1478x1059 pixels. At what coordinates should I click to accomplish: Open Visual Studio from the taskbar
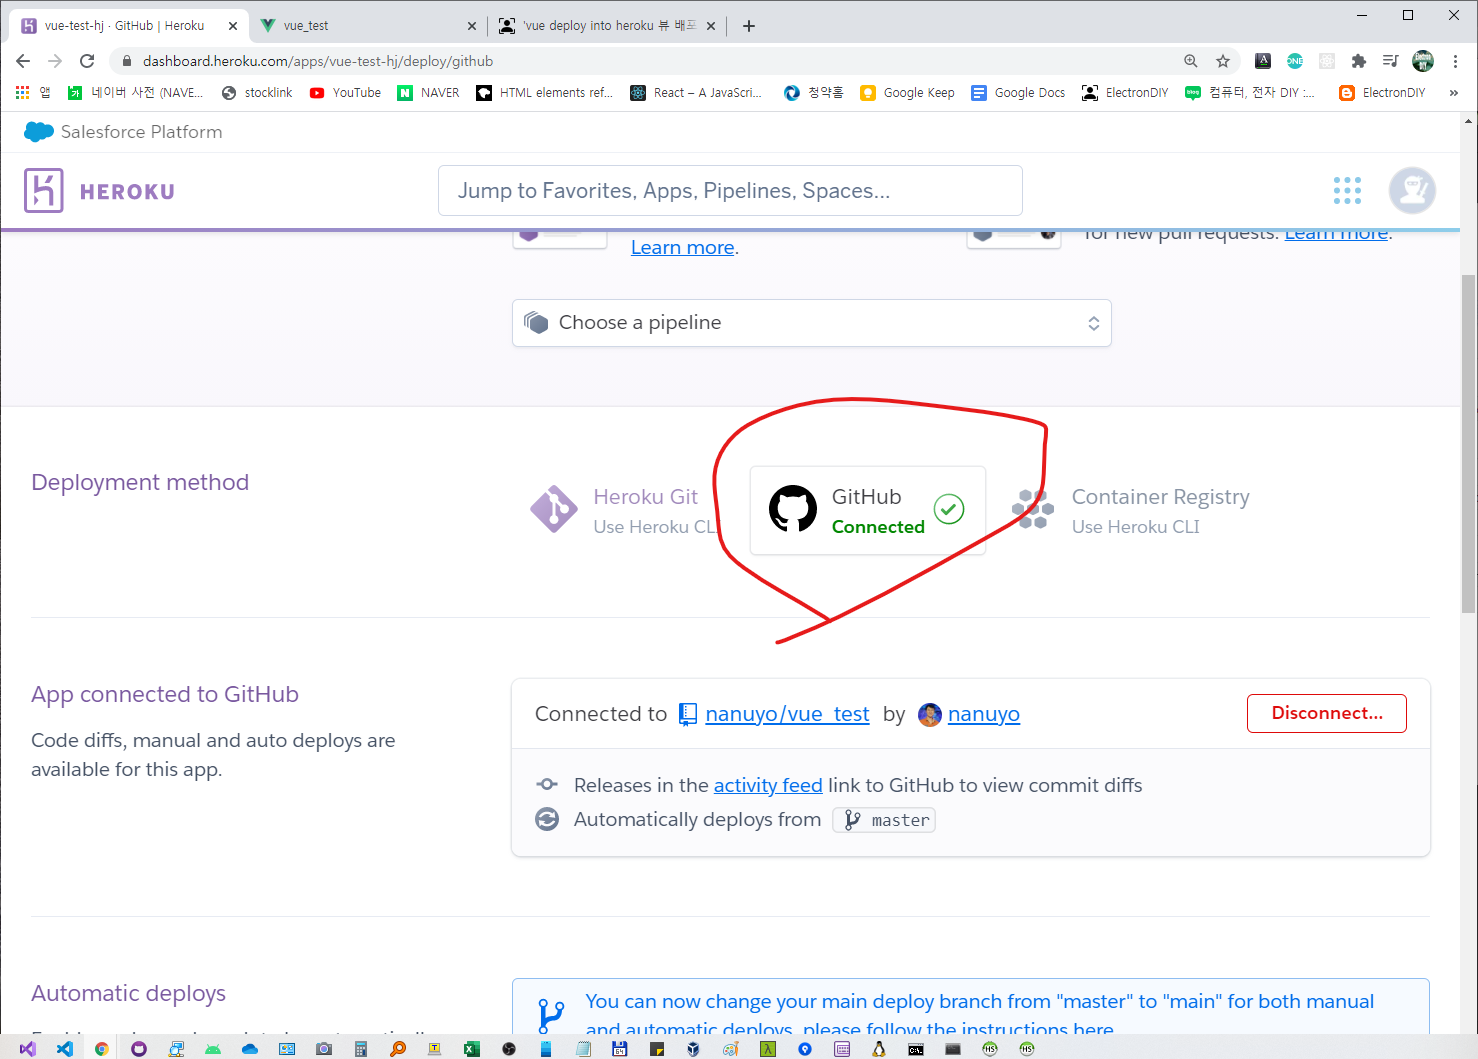pyautogui.click(x=27, y=1049)
